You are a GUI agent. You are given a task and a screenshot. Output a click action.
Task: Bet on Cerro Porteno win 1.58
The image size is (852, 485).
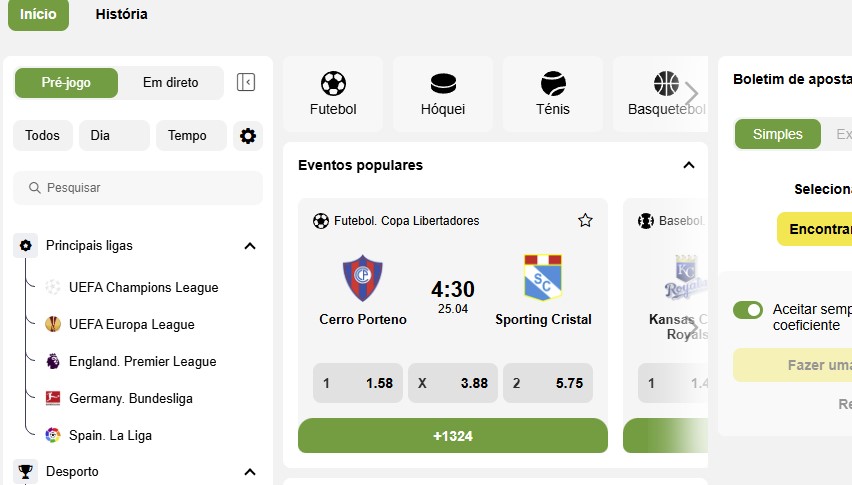pos(358,383)
